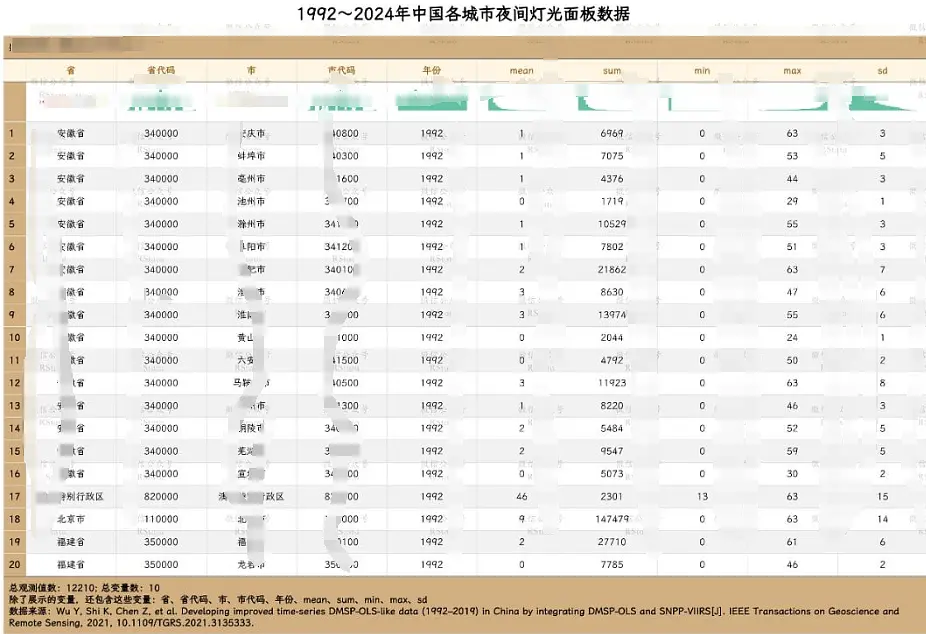Click the sum value 4792

pyautogui.click(x=612, y=360)
